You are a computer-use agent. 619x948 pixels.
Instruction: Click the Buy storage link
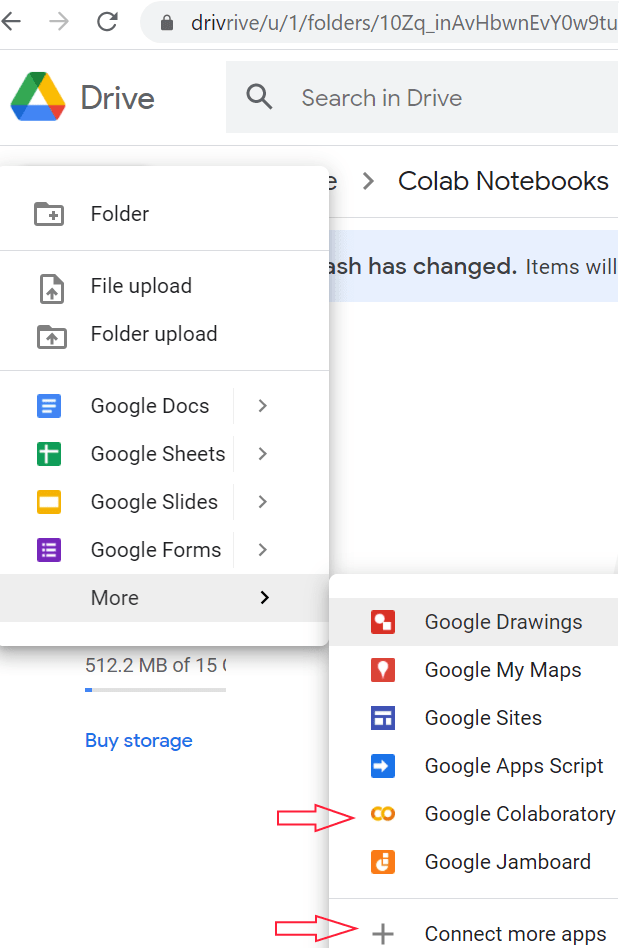pos(138,740)
